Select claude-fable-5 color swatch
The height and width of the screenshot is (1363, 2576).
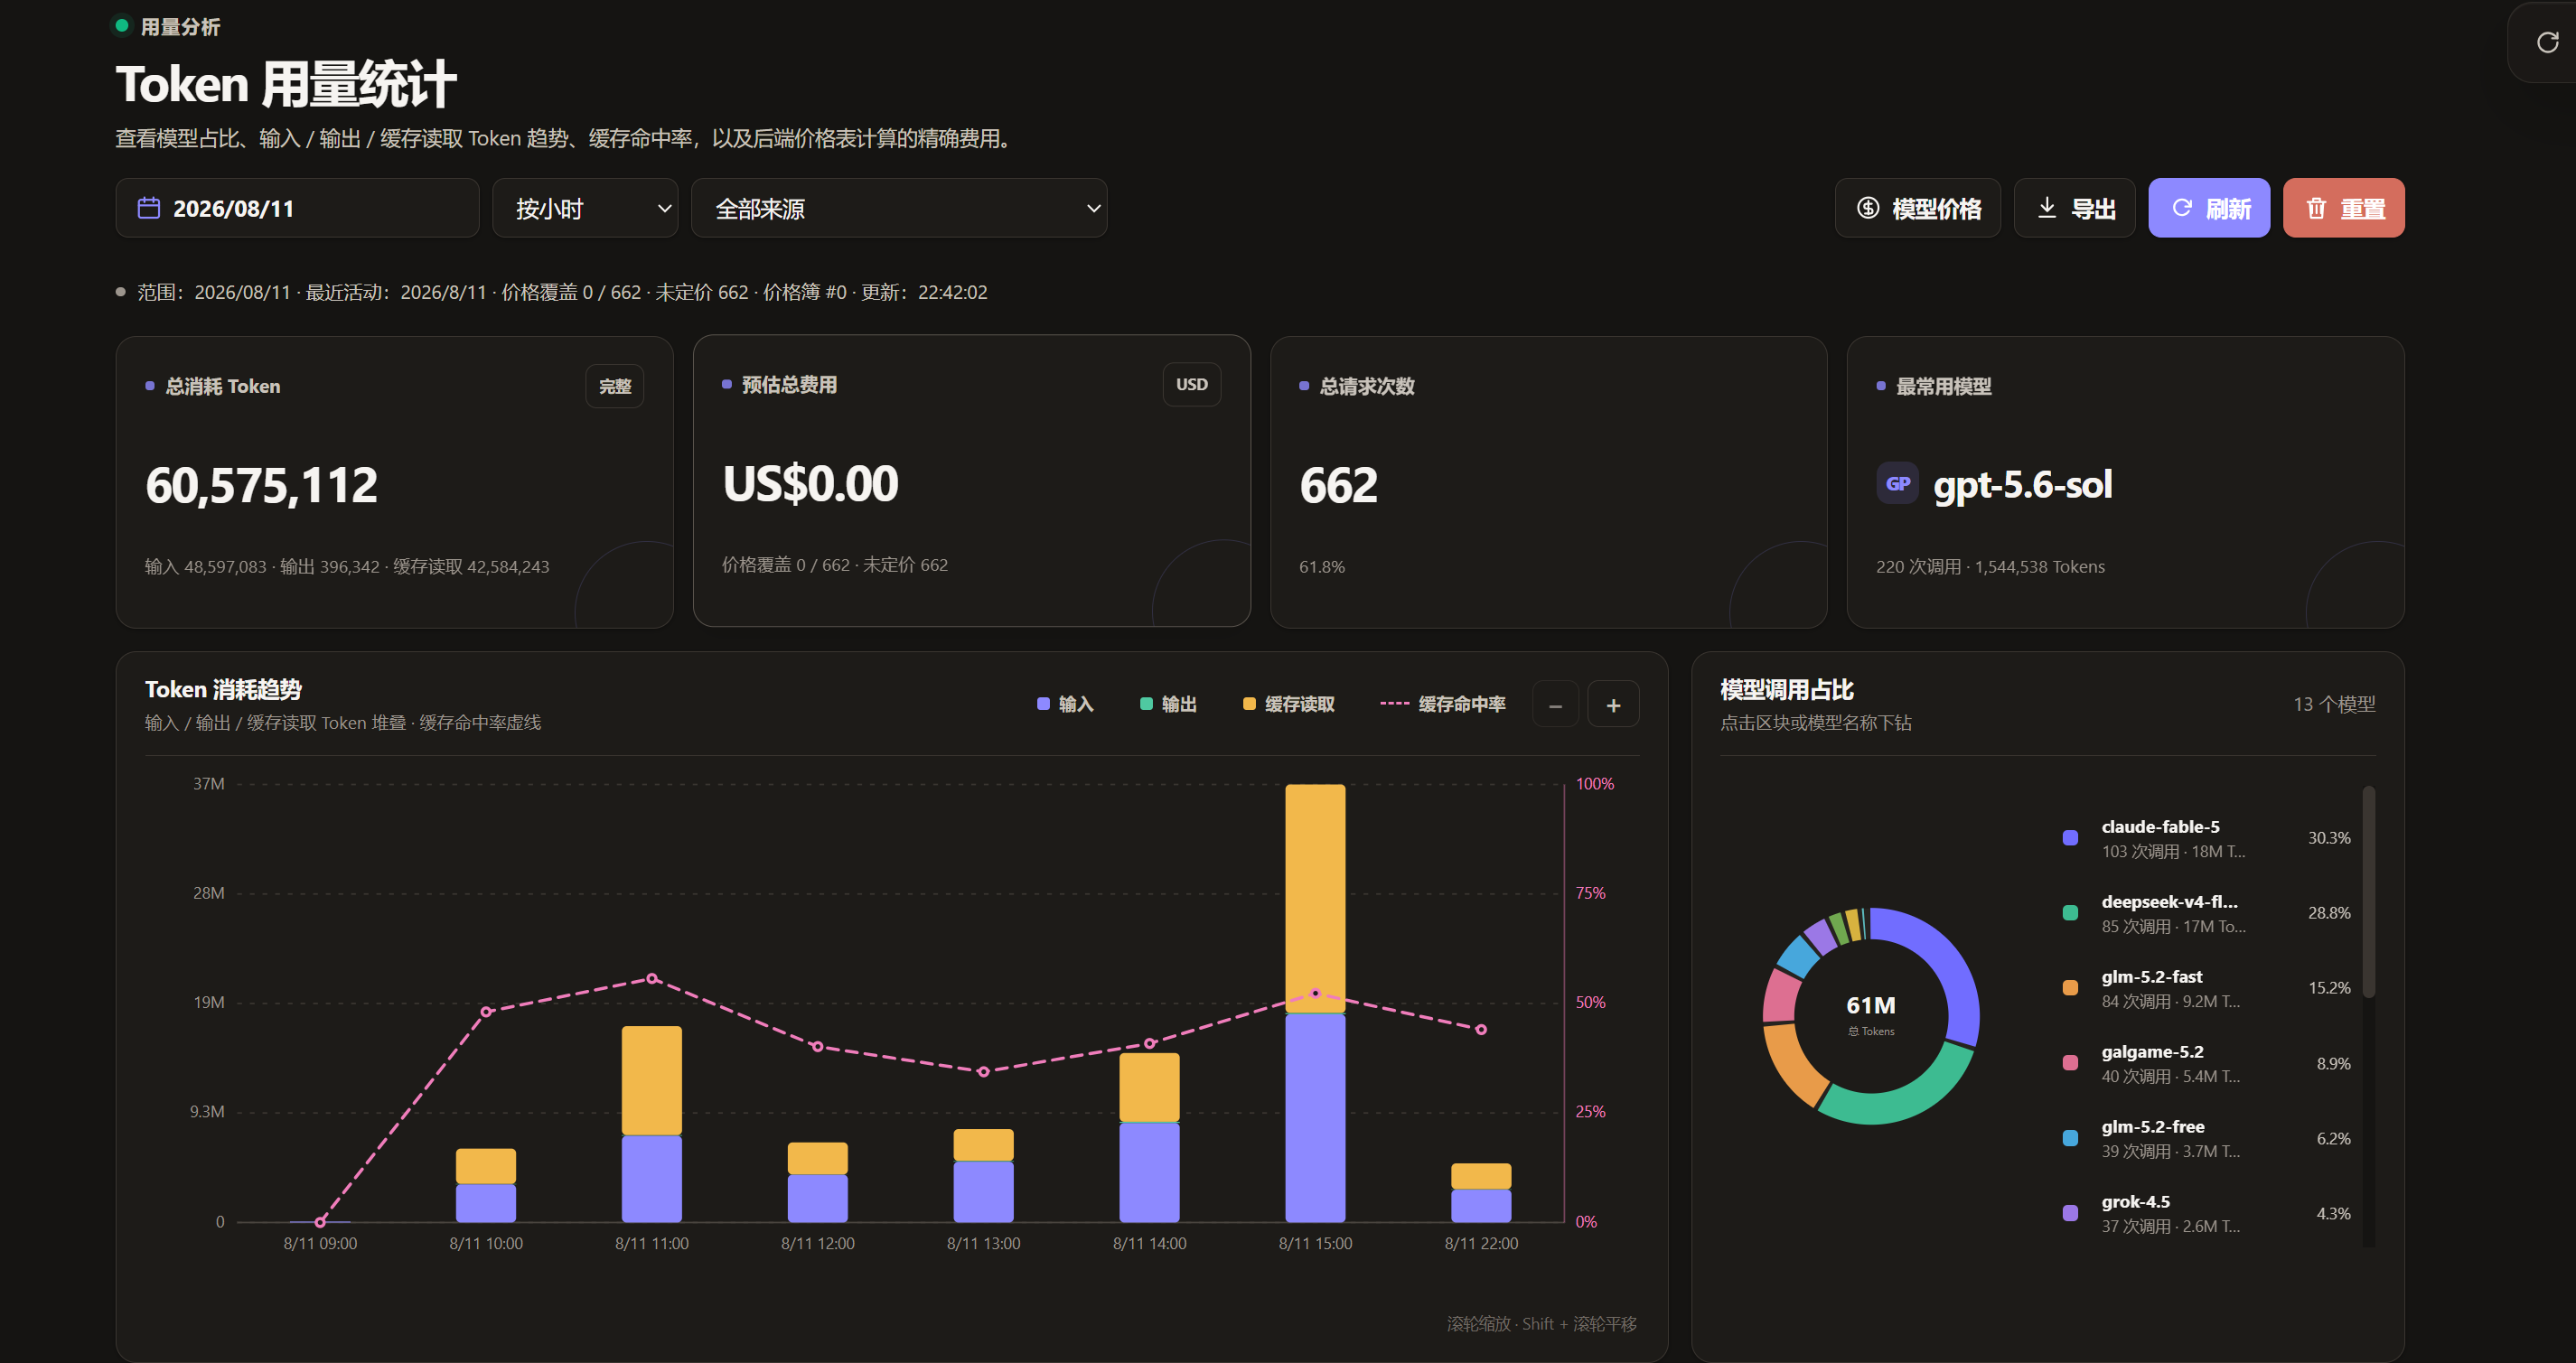[x=2070, y=838]
